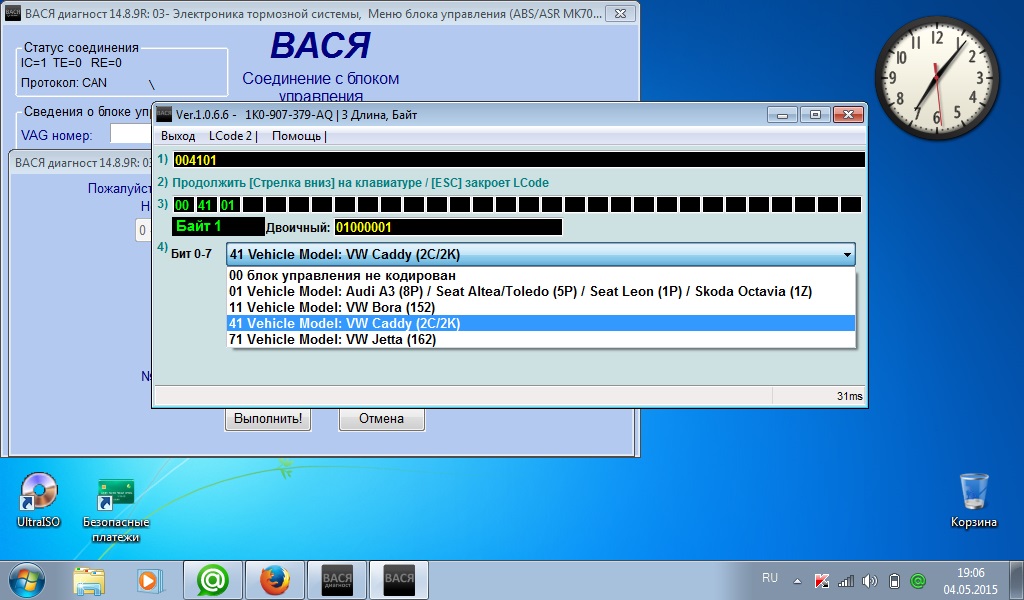Show hidden tray icons arrow
The height and width of the screenshot is (600, 1024).
[x=797, y=580]
